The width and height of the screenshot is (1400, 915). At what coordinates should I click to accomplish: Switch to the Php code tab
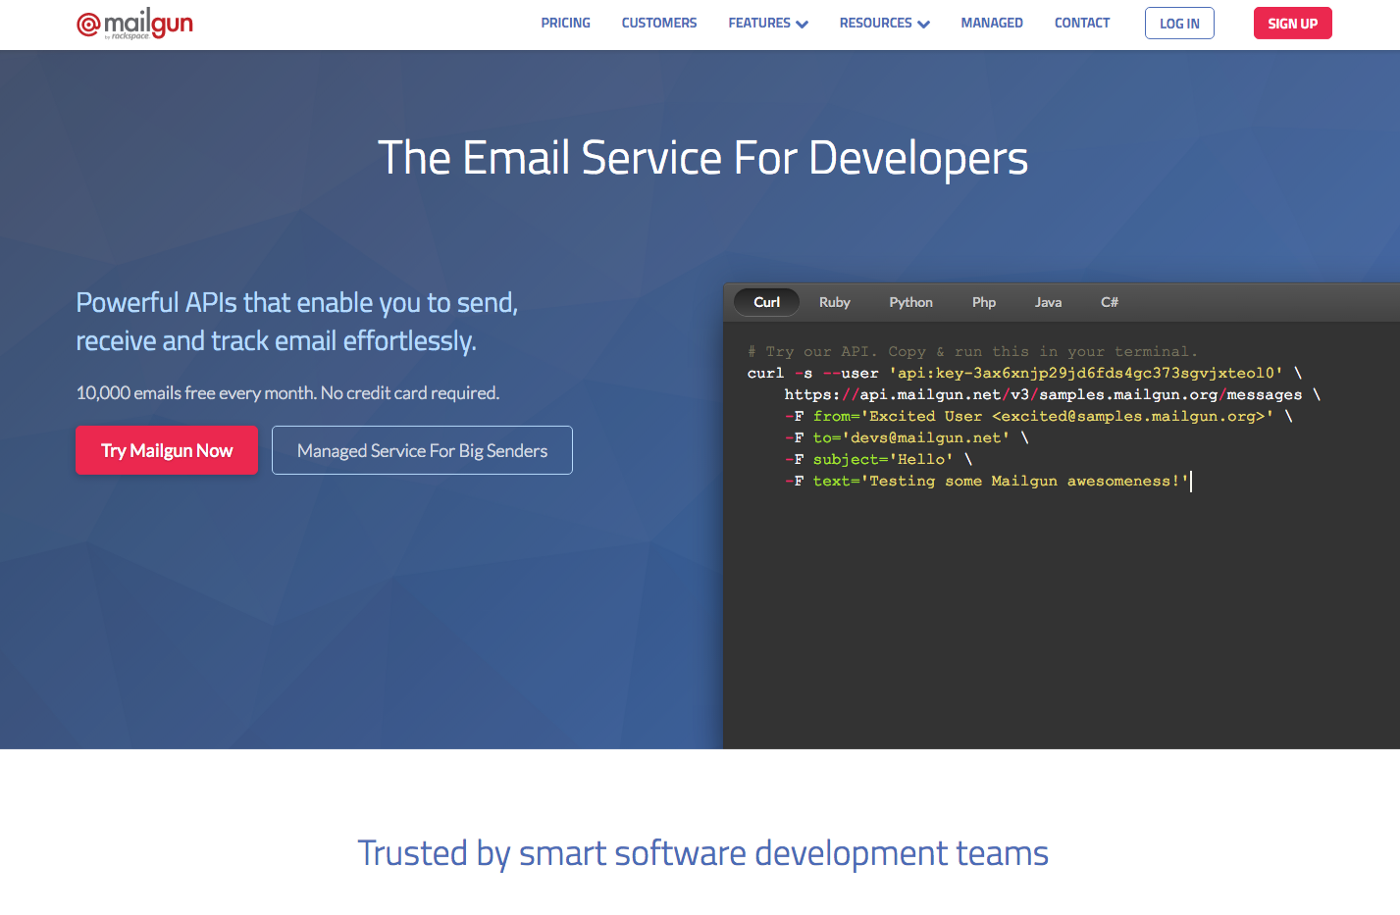[984, 302]
